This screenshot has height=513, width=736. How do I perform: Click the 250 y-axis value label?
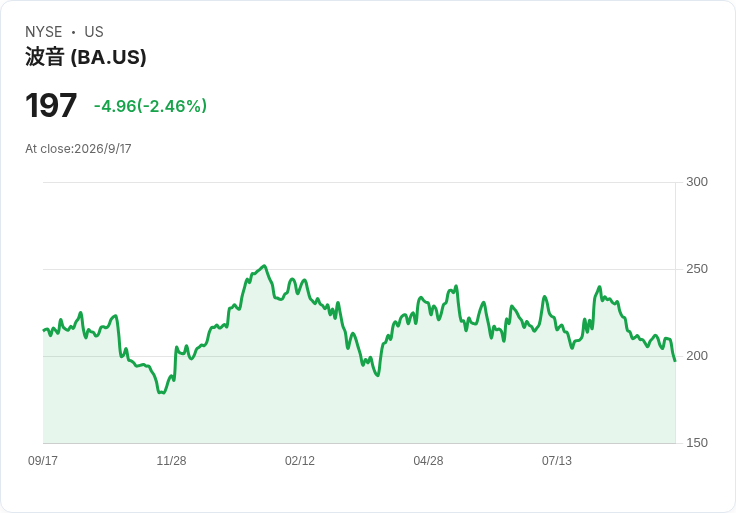point(697,269)
